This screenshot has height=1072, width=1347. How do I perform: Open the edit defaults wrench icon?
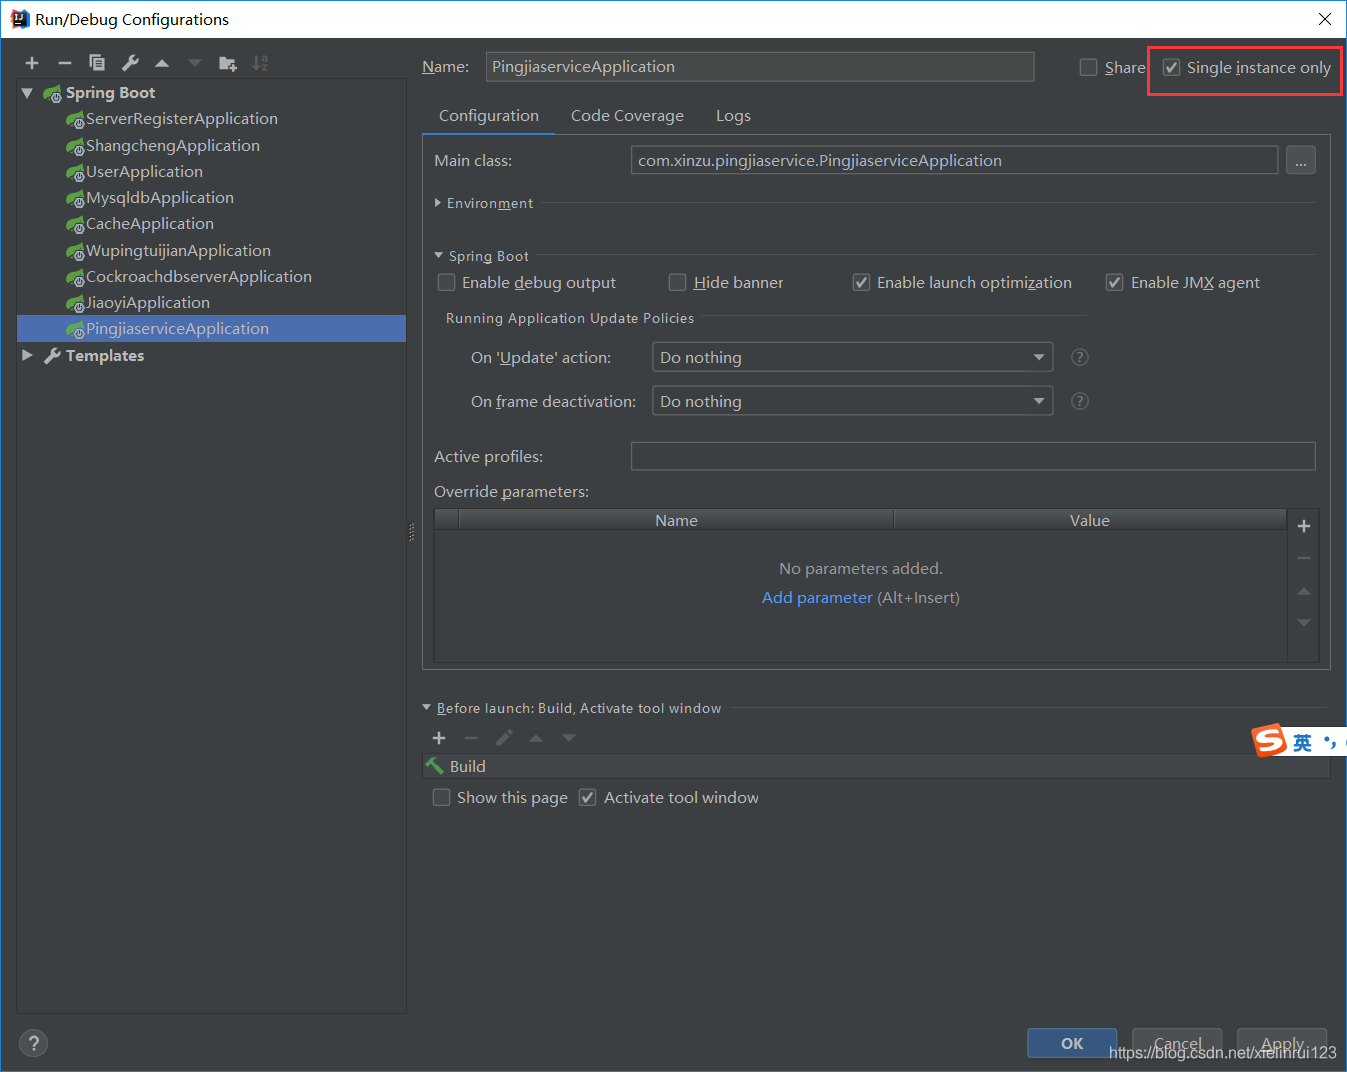(x=130, y=63)
